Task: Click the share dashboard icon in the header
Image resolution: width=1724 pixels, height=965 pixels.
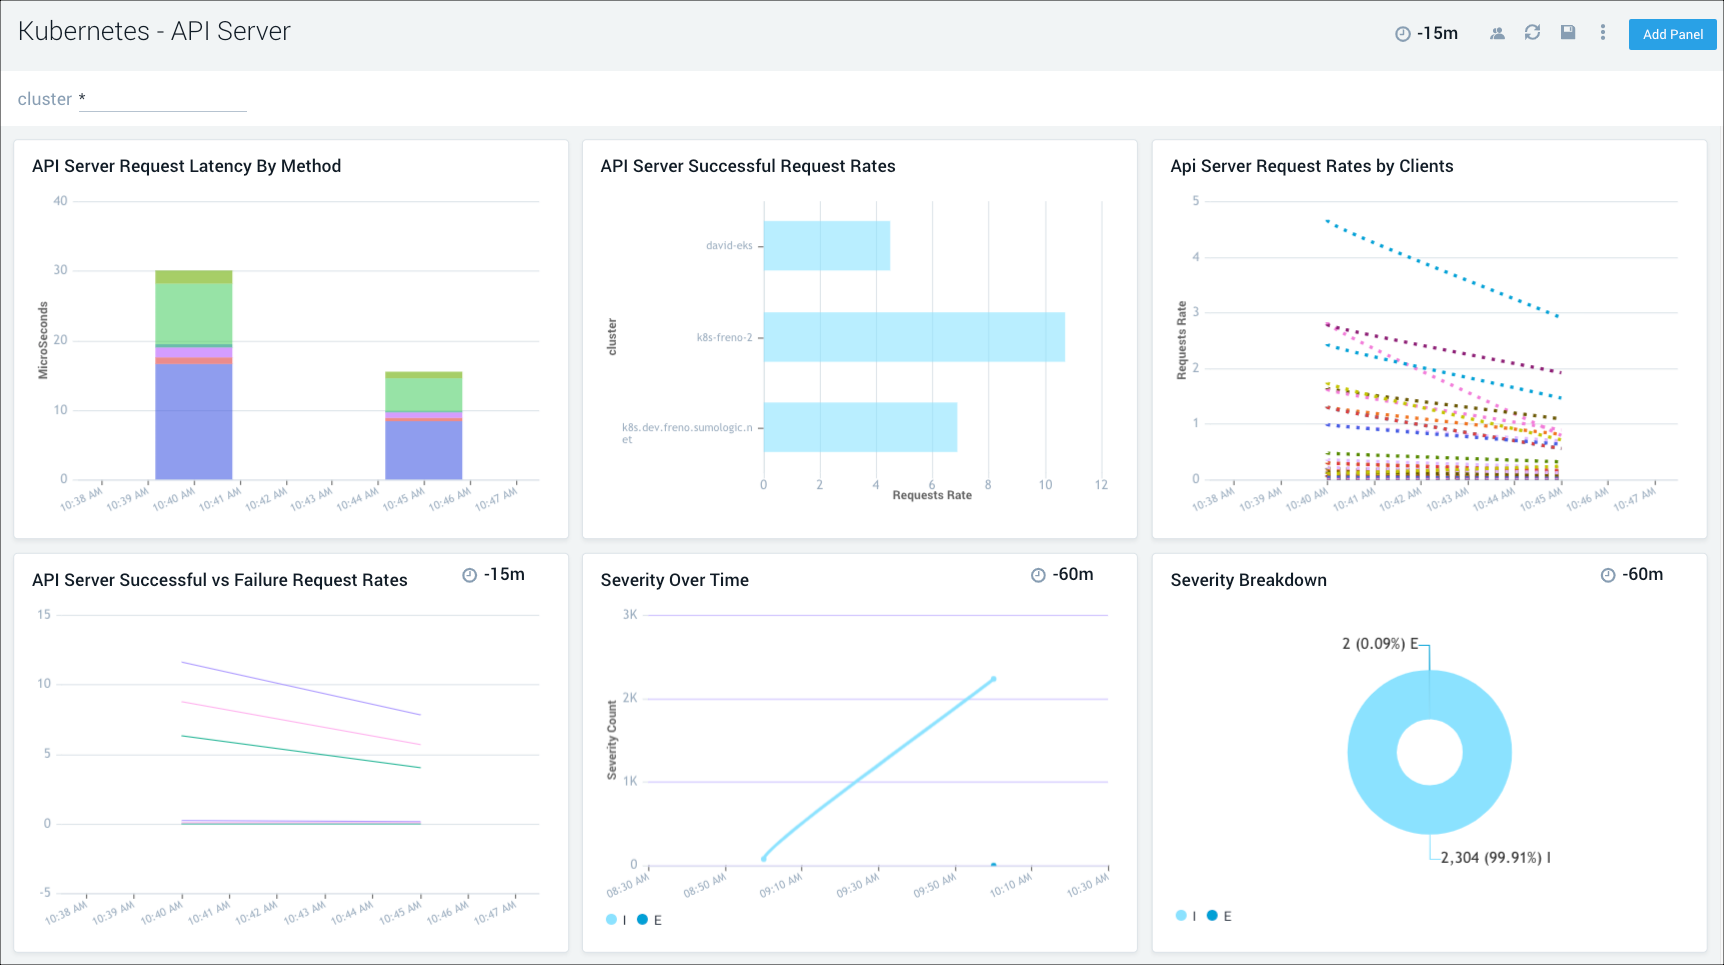Action: pos(1497,32)
